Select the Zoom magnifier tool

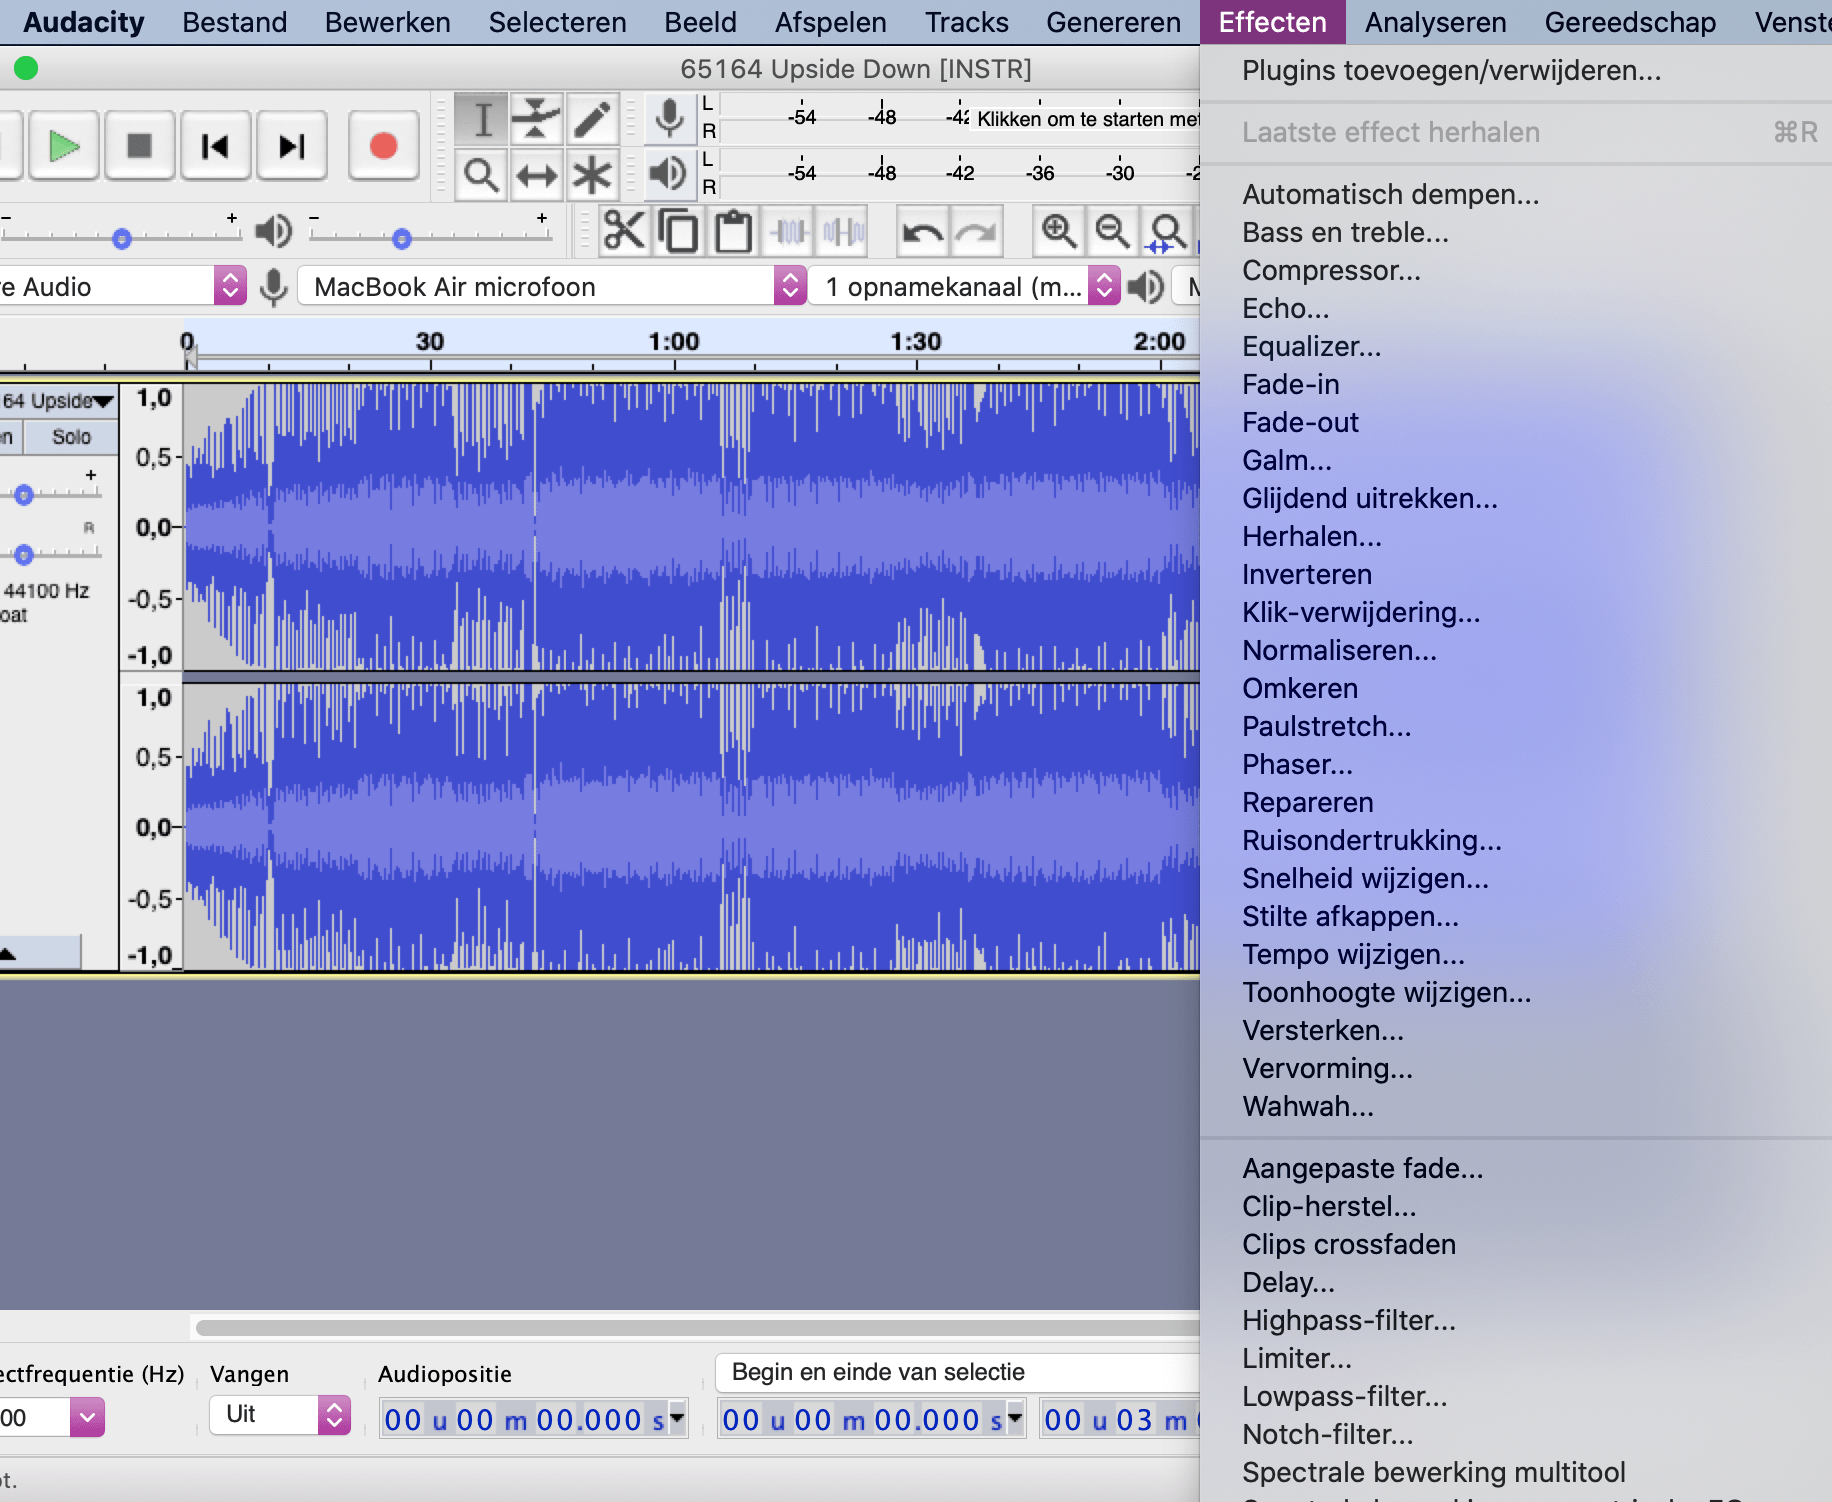(482, 175)
